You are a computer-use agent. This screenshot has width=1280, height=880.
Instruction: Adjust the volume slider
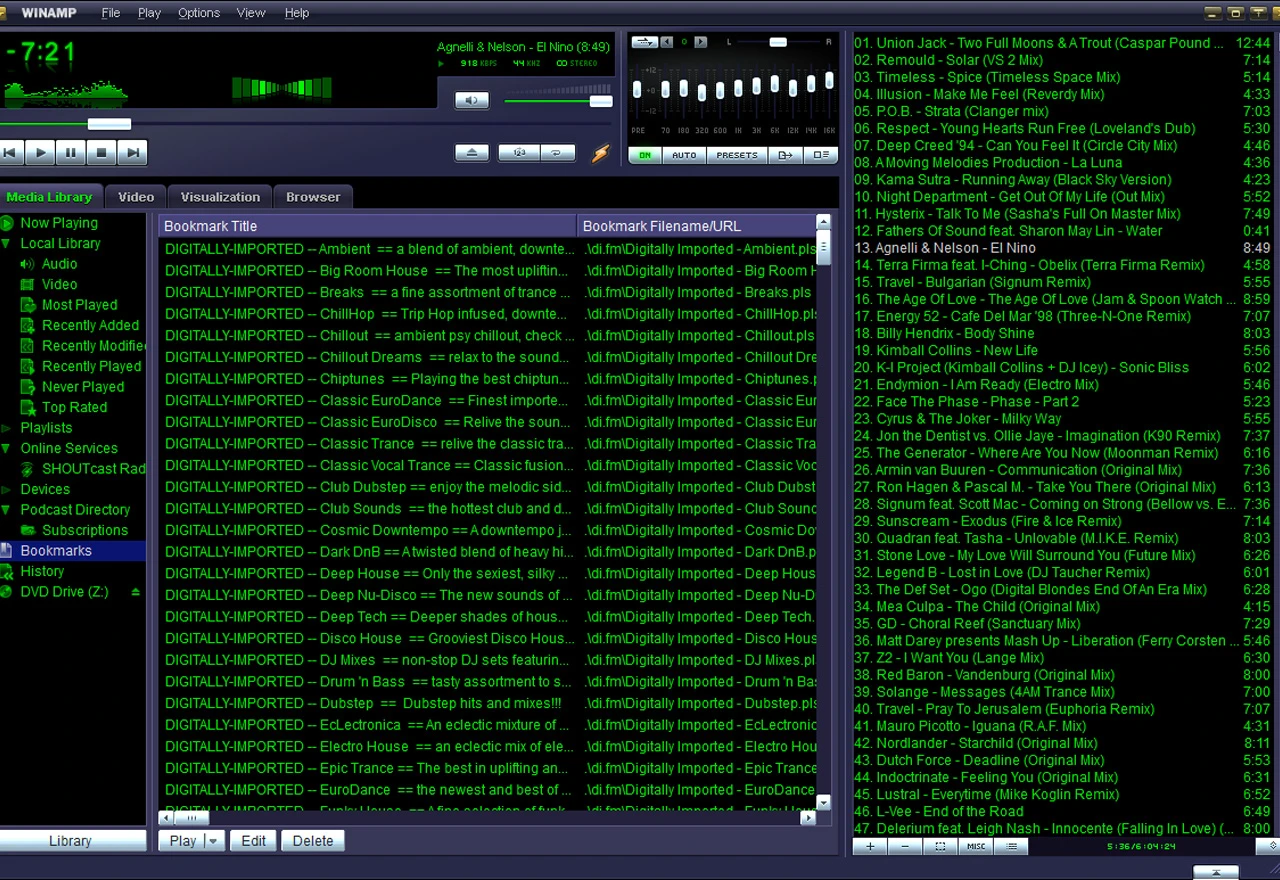[601, 101]
